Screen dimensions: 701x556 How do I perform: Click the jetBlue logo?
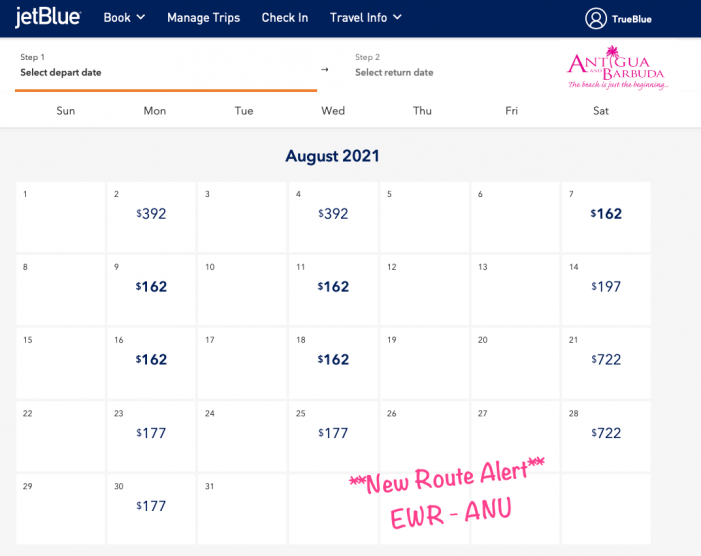pyautogui.click(x=48, y=17)
